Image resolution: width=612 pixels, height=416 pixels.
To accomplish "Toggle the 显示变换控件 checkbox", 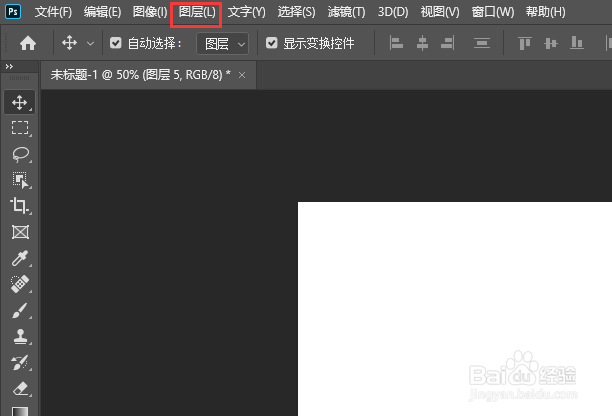I will pyautogui.click(x=271, y=43).
